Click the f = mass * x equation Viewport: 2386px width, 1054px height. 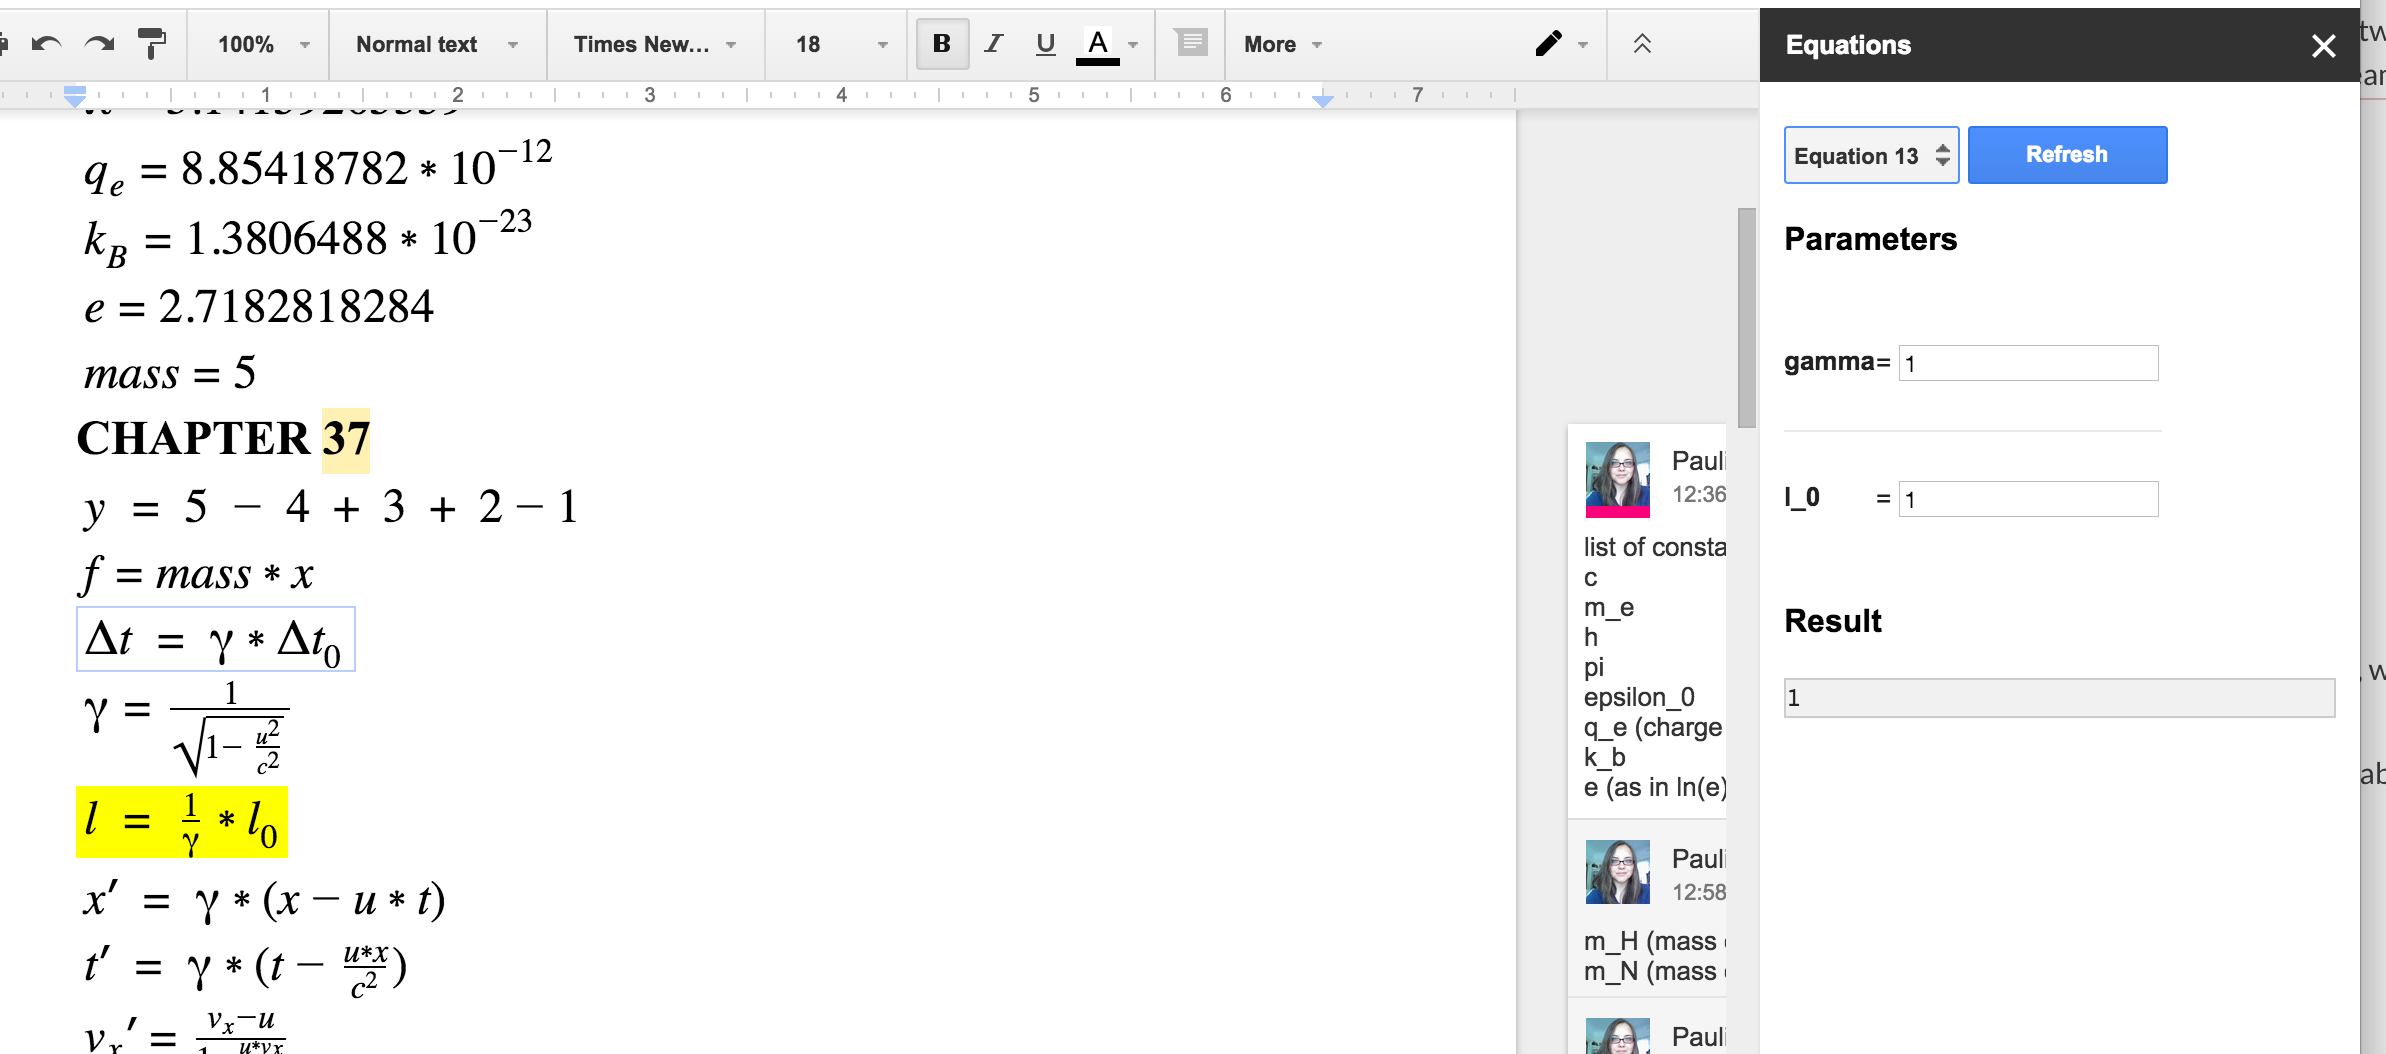click(197, 575)
